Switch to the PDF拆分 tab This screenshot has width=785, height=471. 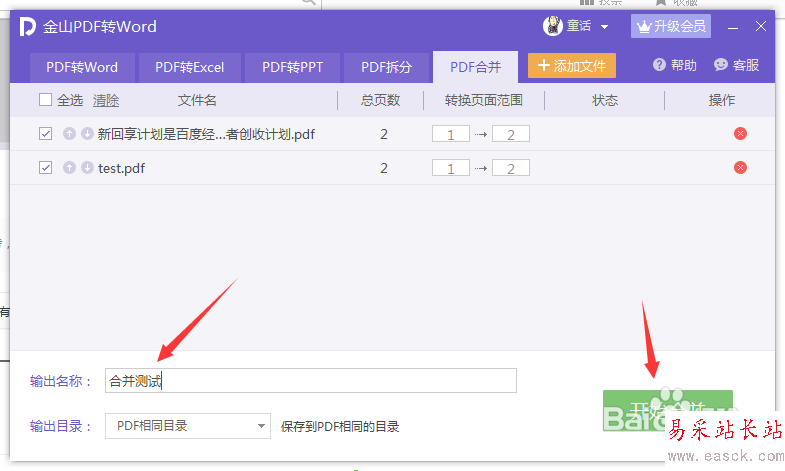coord(386,67)
